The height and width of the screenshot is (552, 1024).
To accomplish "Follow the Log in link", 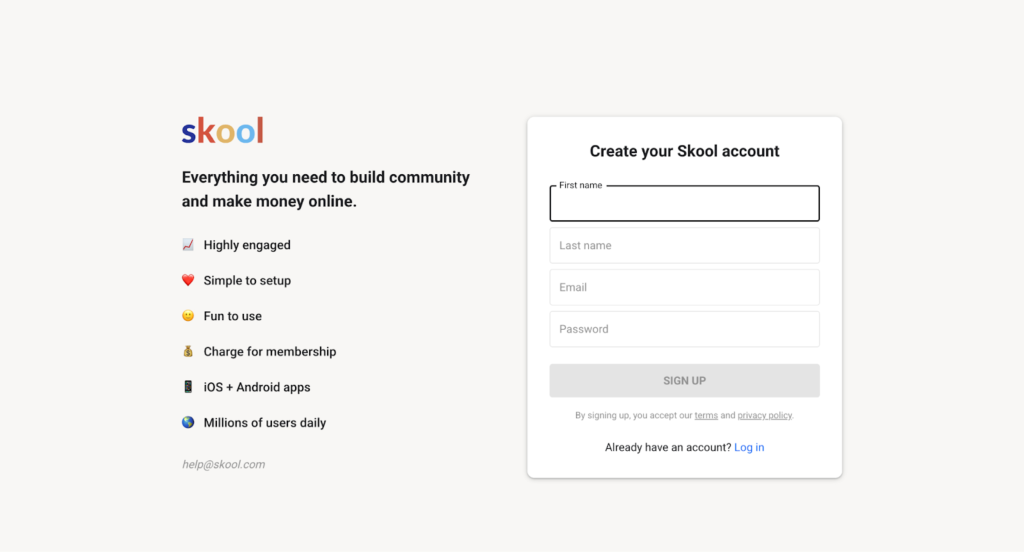I will click(749, 447).
